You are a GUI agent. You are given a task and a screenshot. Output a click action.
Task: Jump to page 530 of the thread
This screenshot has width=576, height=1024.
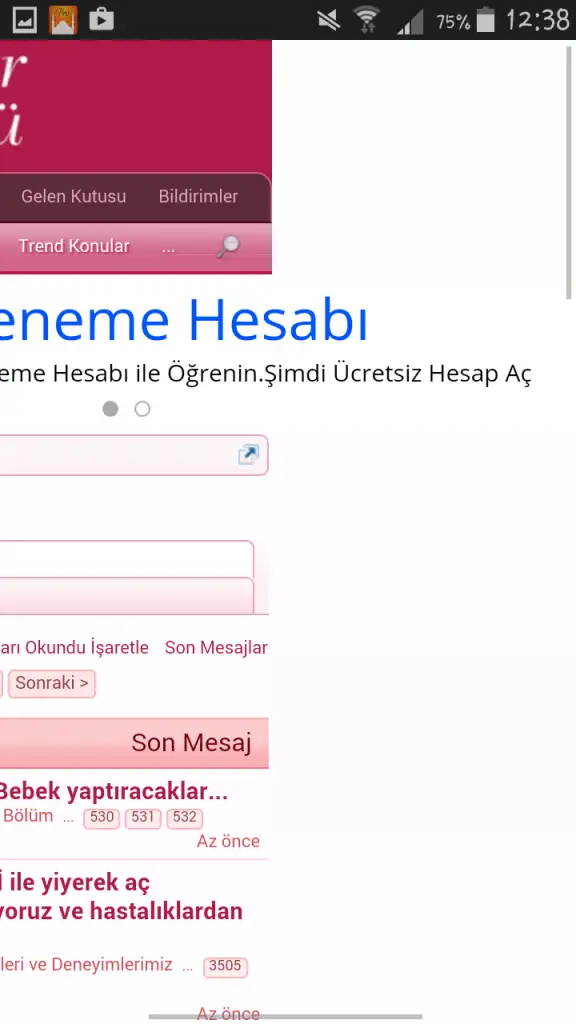tap(102, 818)
